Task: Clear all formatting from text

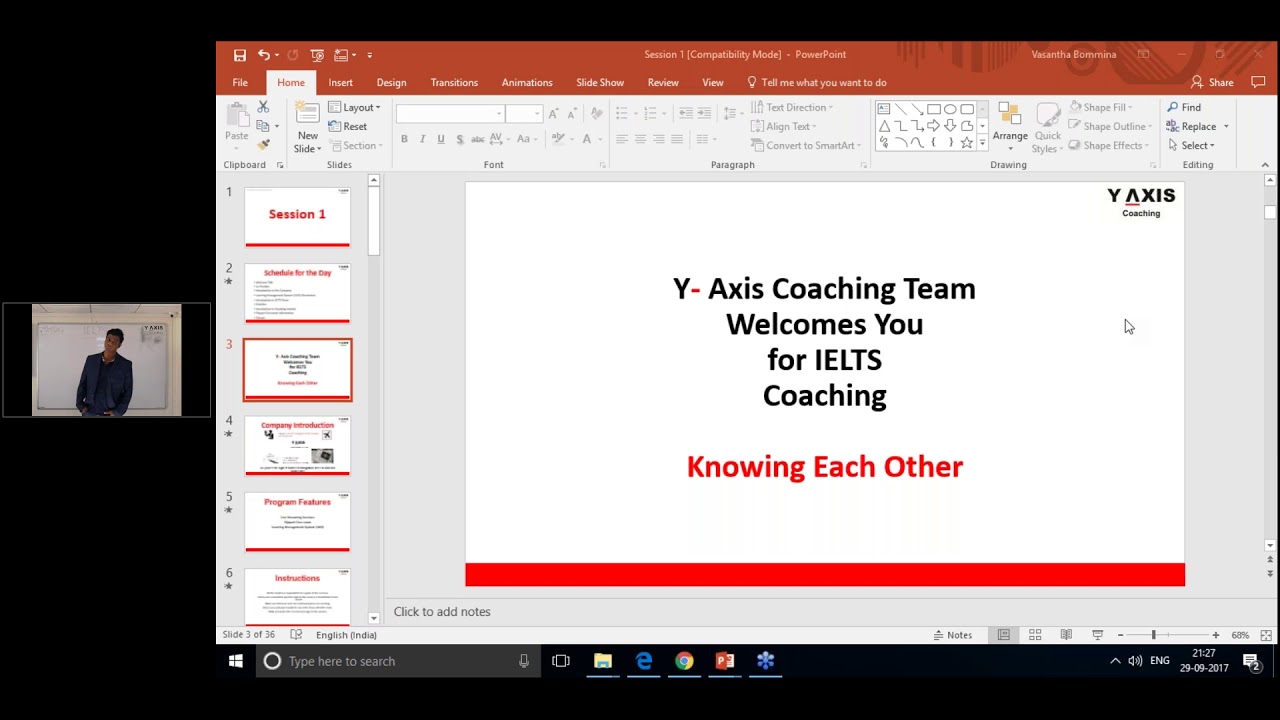Action: point(598,114)
